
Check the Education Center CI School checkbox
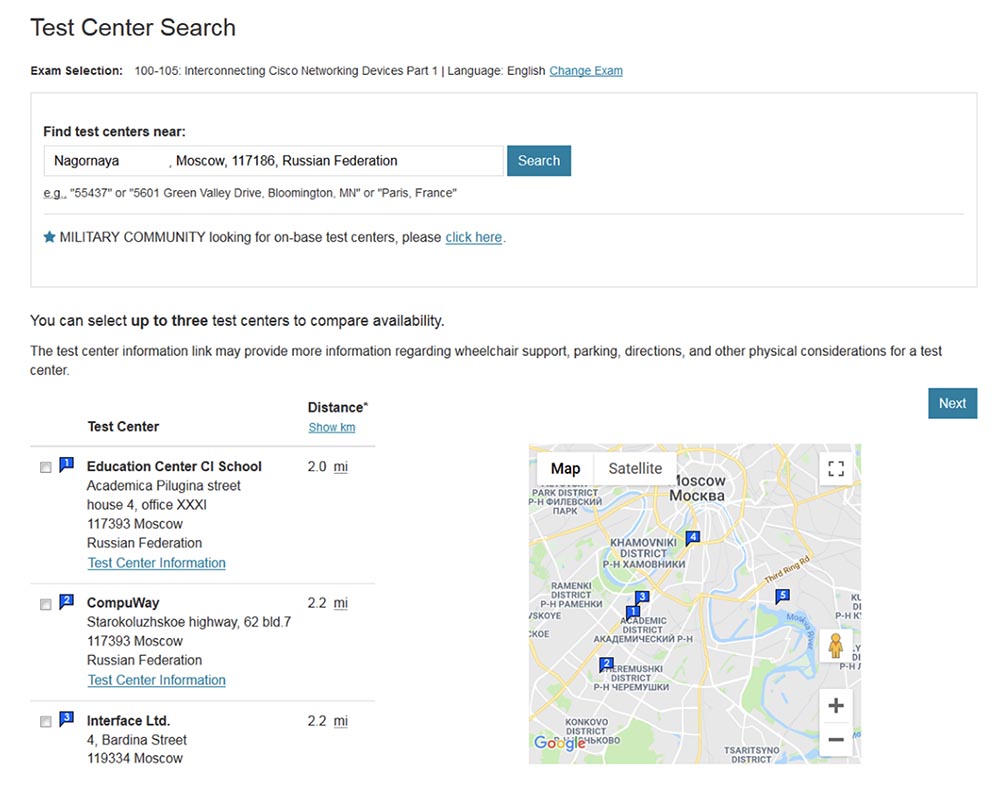pyautogui.click(x=46, y=467)
